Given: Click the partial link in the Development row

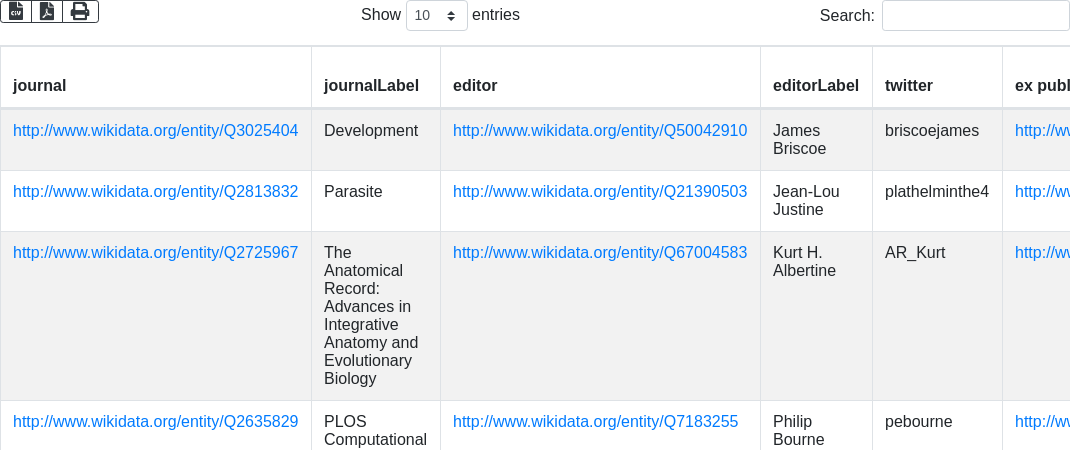Looking at the screenshot, I should coord(1042,131).
